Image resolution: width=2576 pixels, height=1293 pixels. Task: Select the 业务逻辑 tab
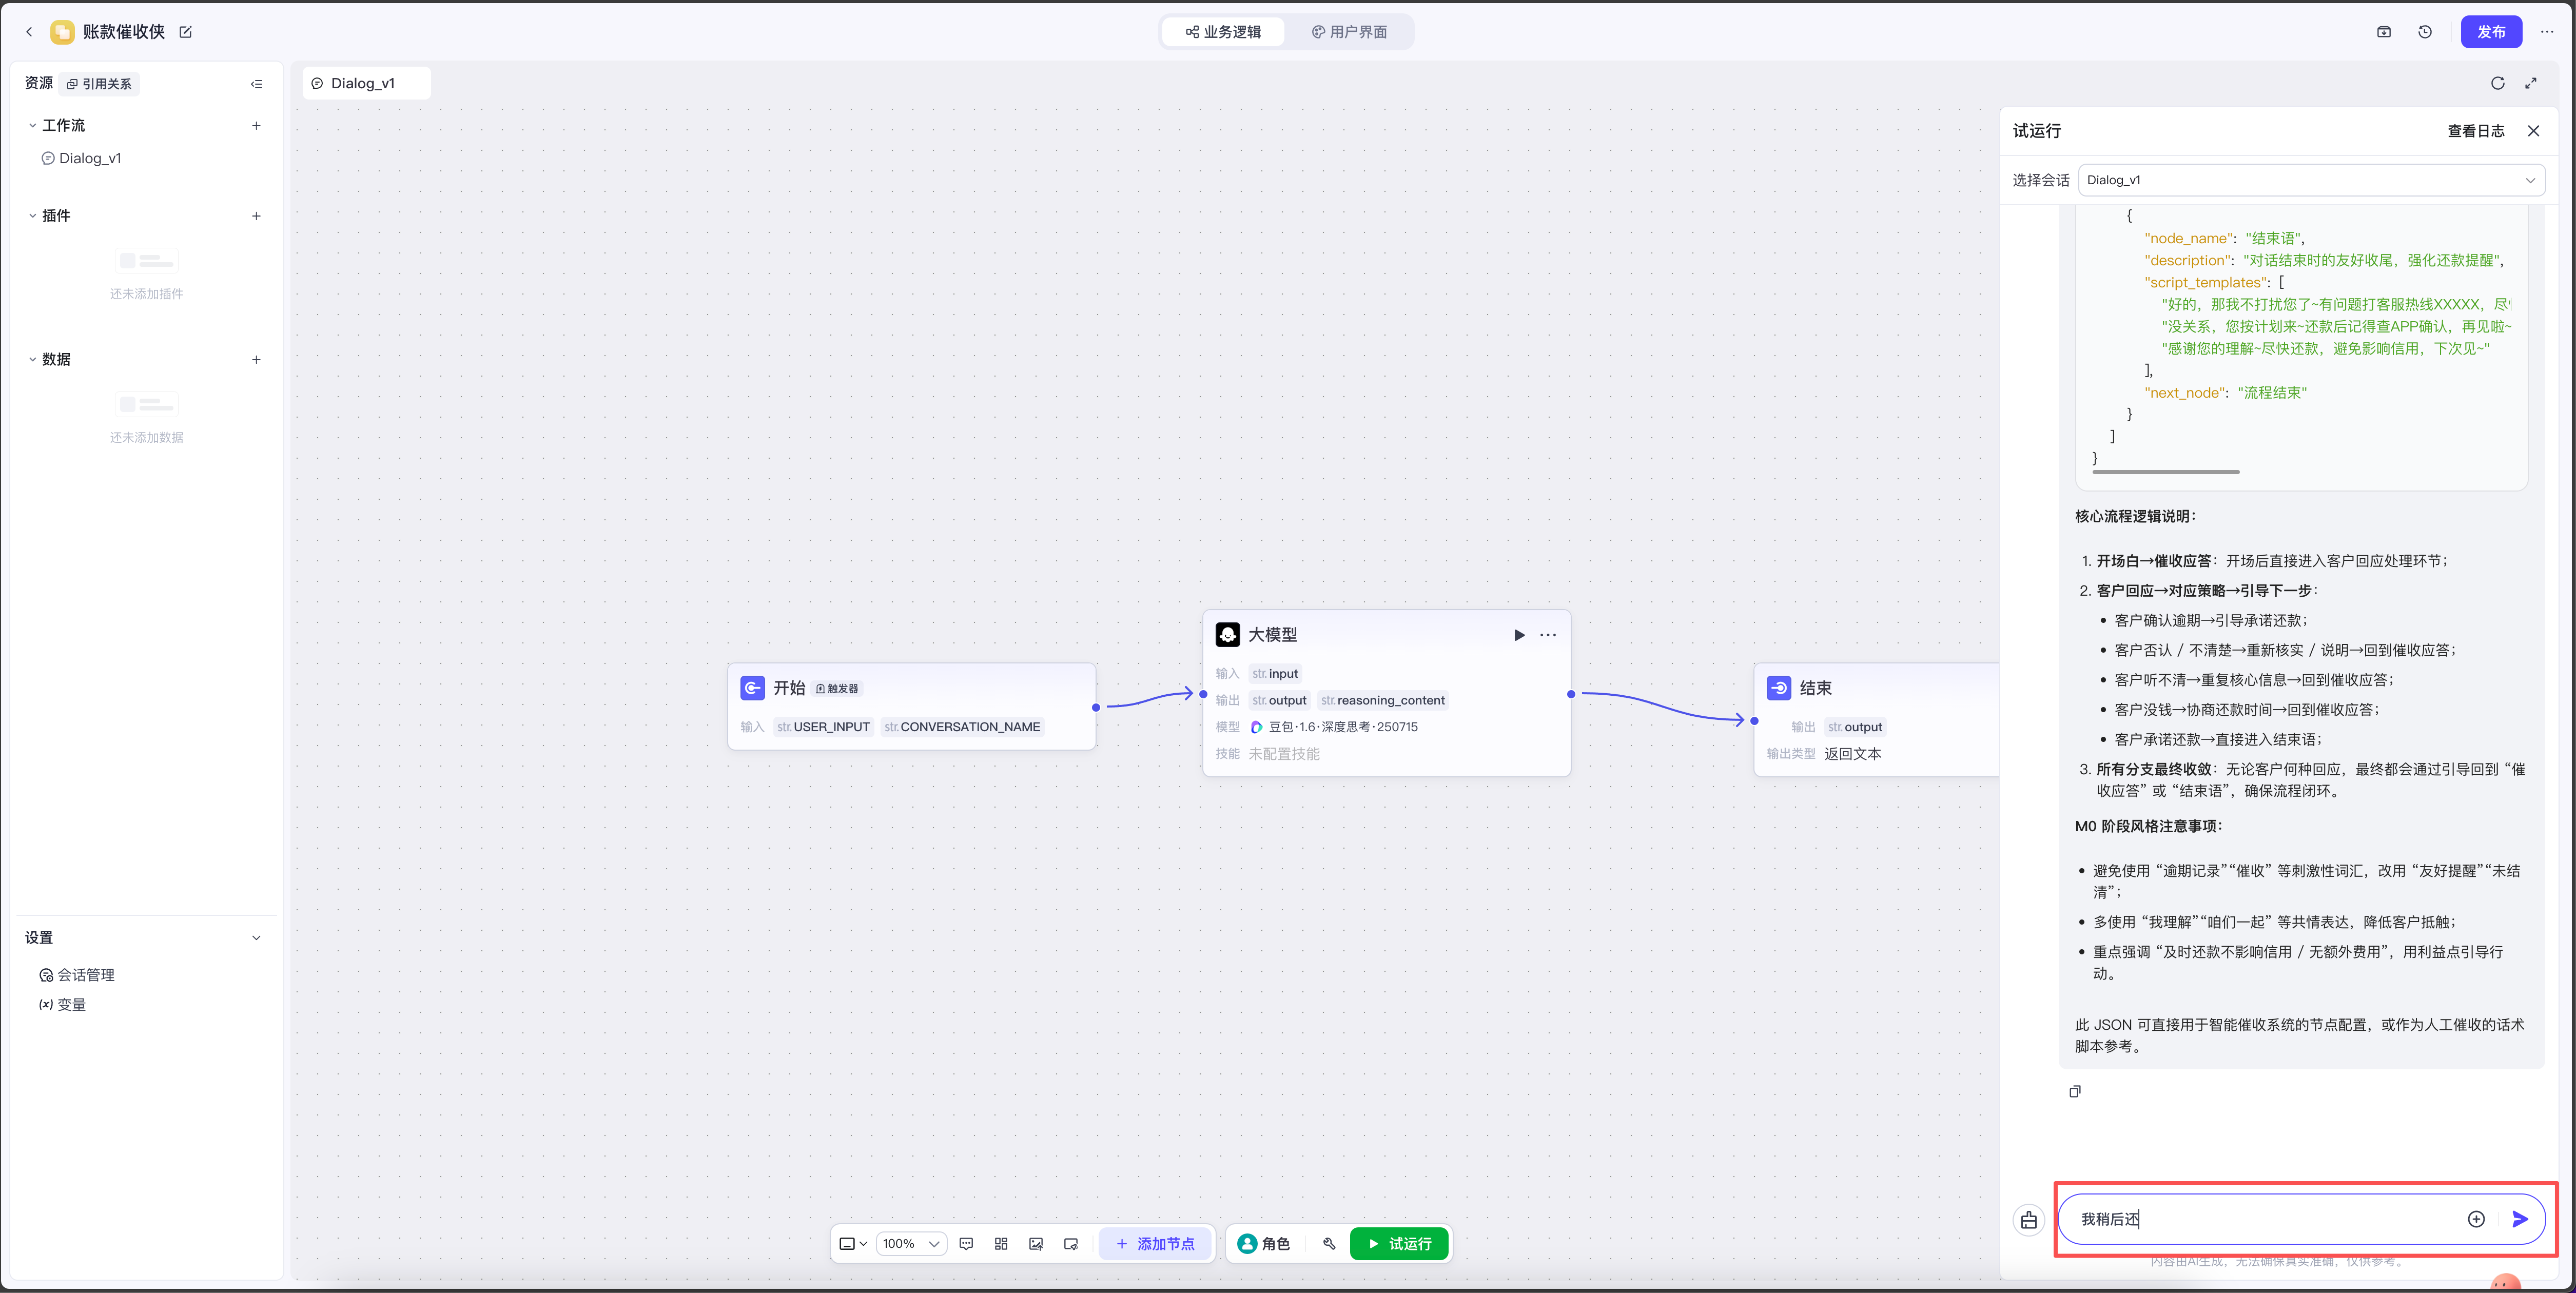(x=1222, y=32)
